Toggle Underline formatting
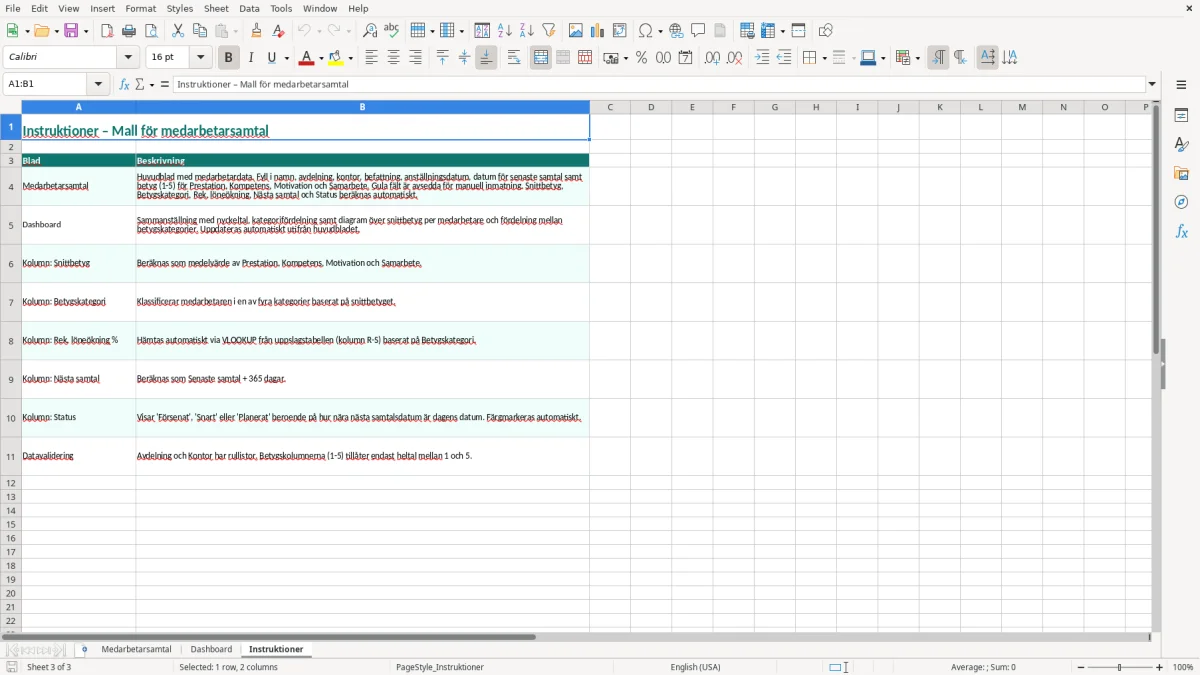 coord(271,58)
